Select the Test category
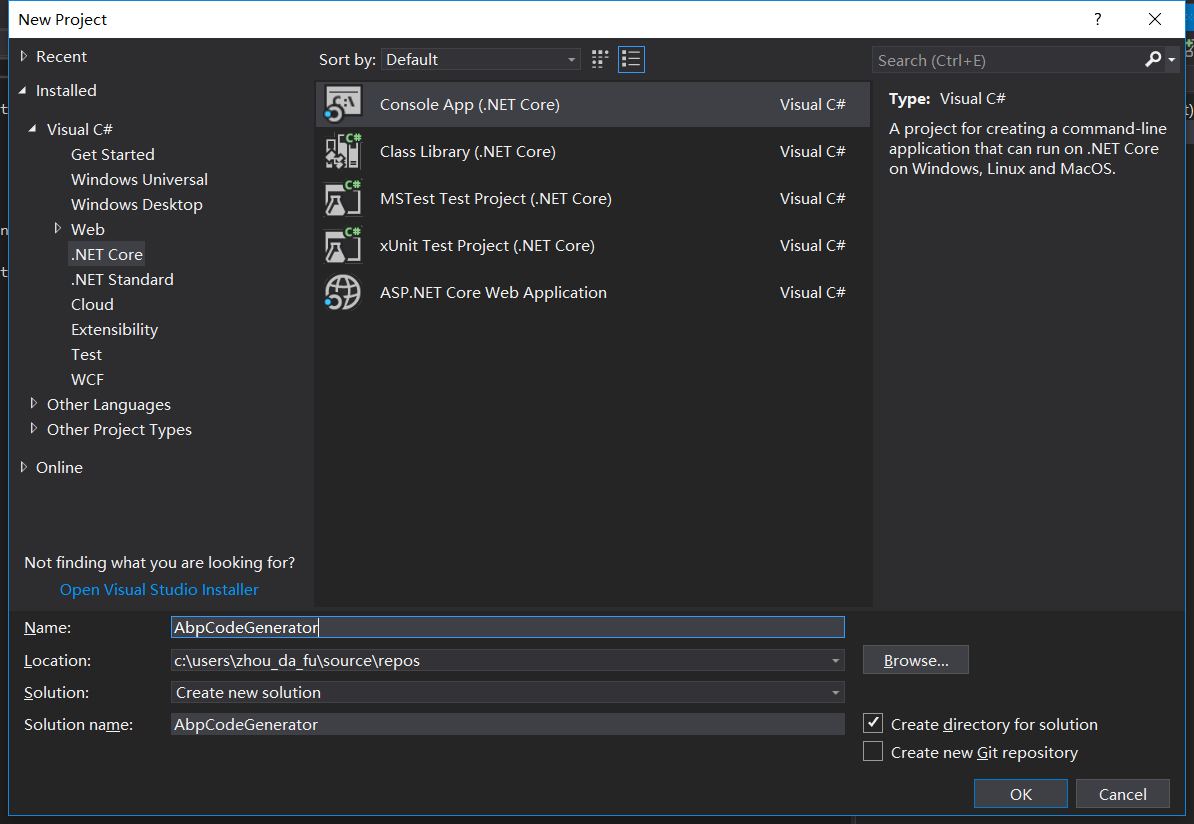 [x=86, y=355]
